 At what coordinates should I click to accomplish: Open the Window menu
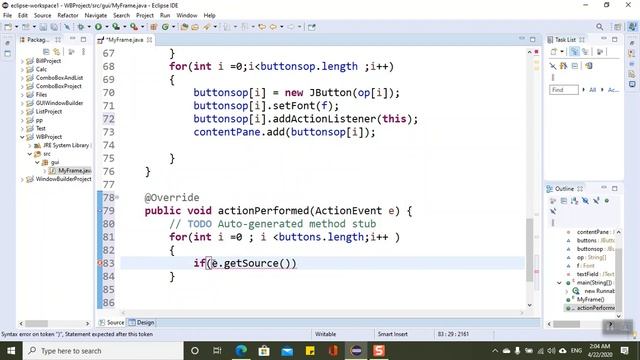point(187,15)
